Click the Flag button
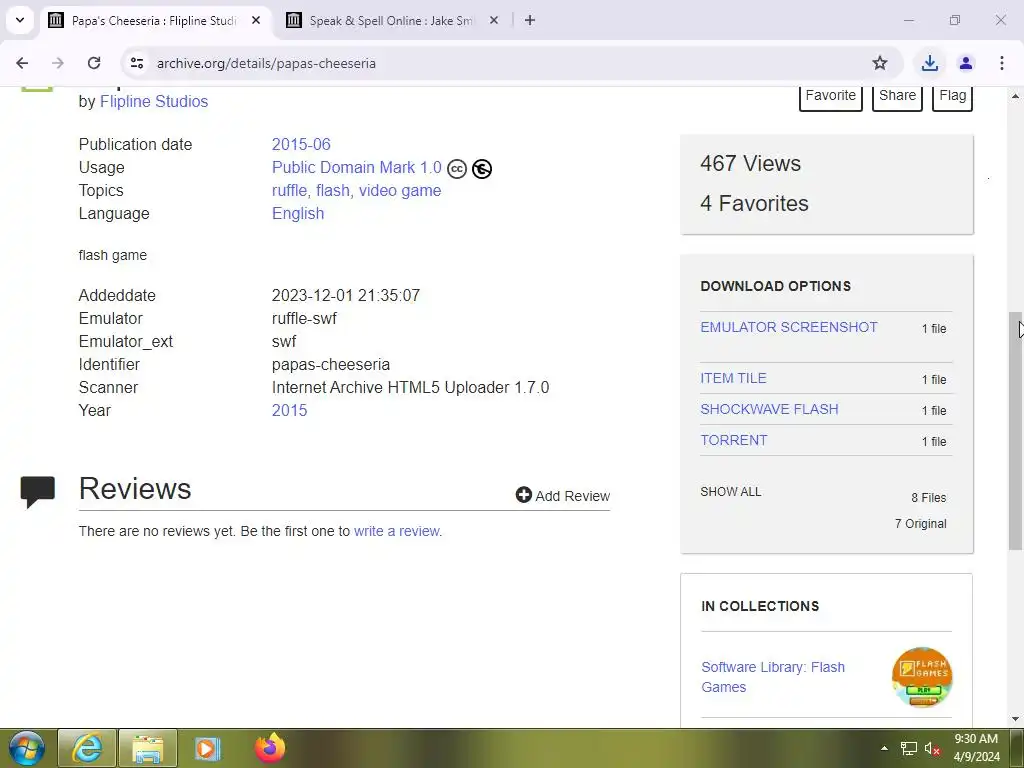 pos(952,95)
